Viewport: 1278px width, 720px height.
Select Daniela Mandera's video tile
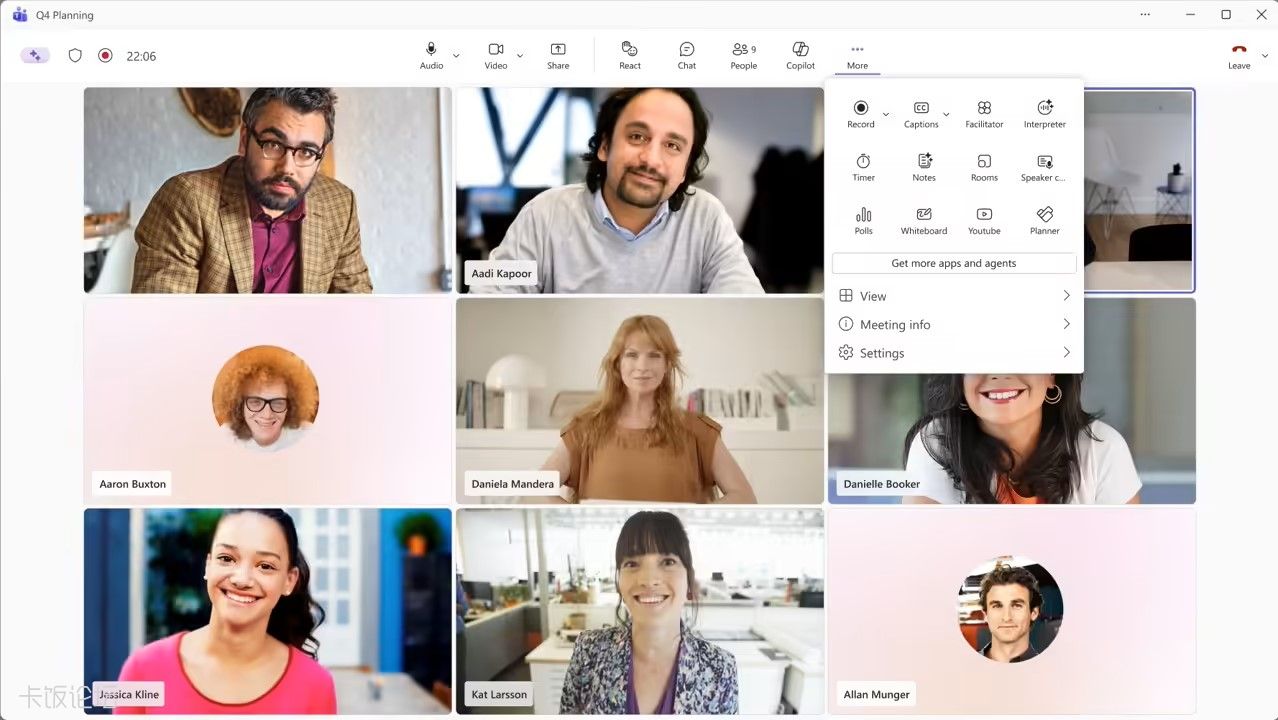coord(640,401)
